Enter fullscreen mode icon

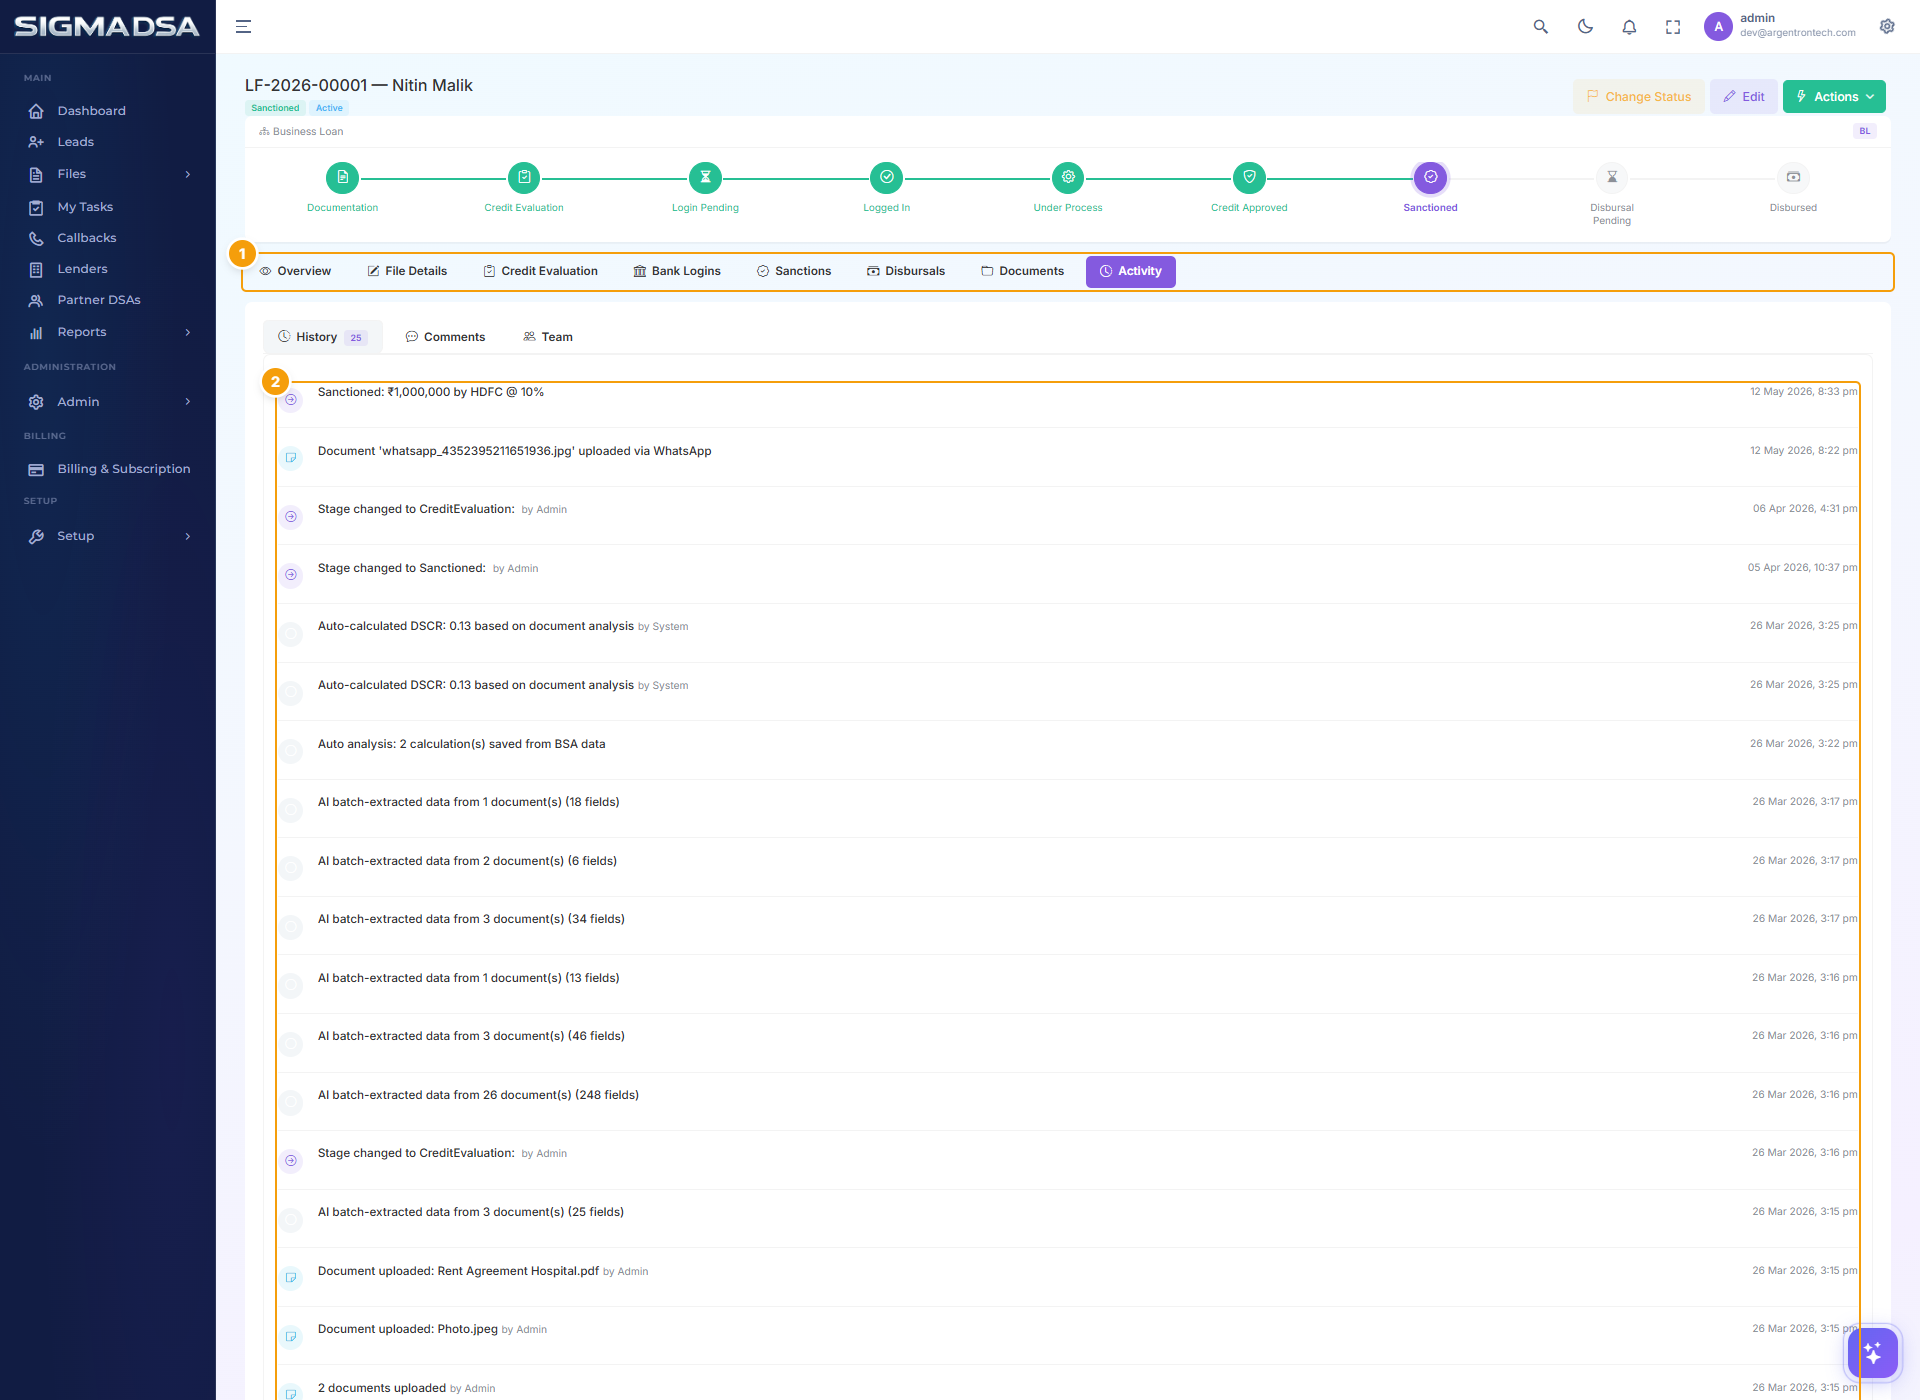tap(1673, 27)
